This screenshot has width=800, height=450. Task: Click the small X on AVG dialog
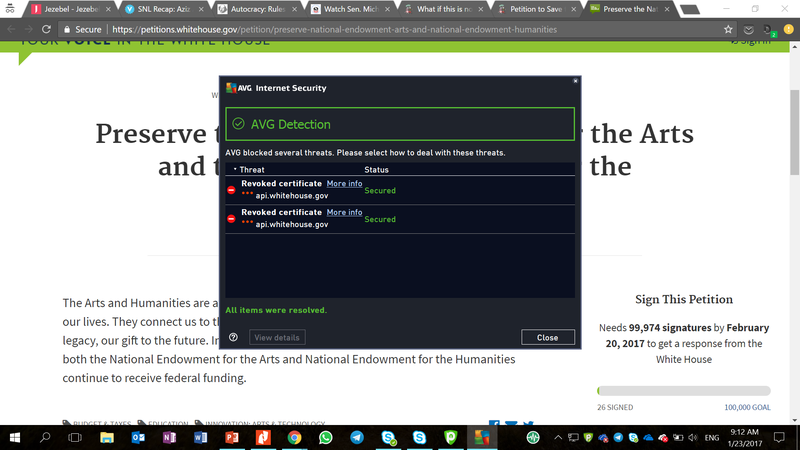(575, 81)
